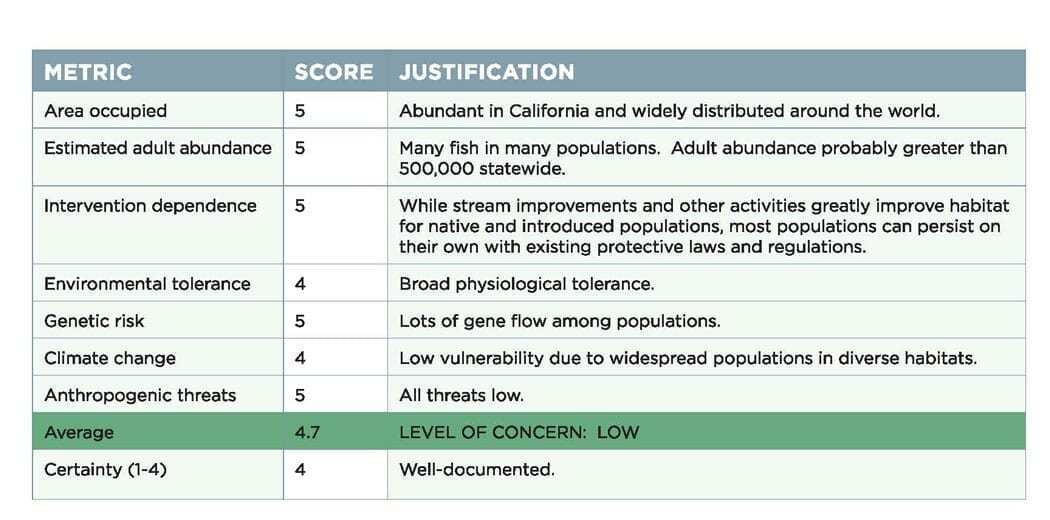This screenshot has width=1050, height=520.
Task: Click the Average row label
Action: coord(79,432)
